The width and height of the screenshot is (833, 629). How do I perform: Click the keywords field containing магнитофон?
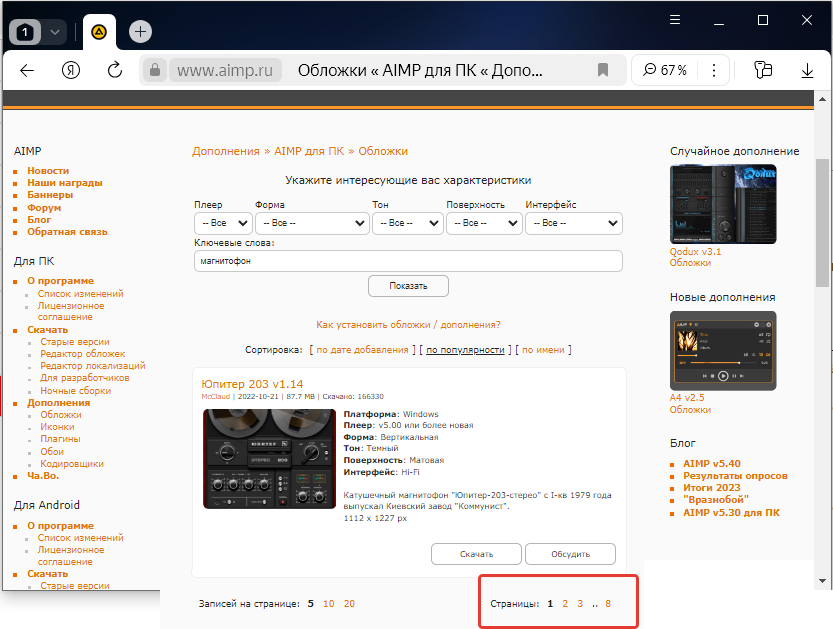tap(408, 261)
